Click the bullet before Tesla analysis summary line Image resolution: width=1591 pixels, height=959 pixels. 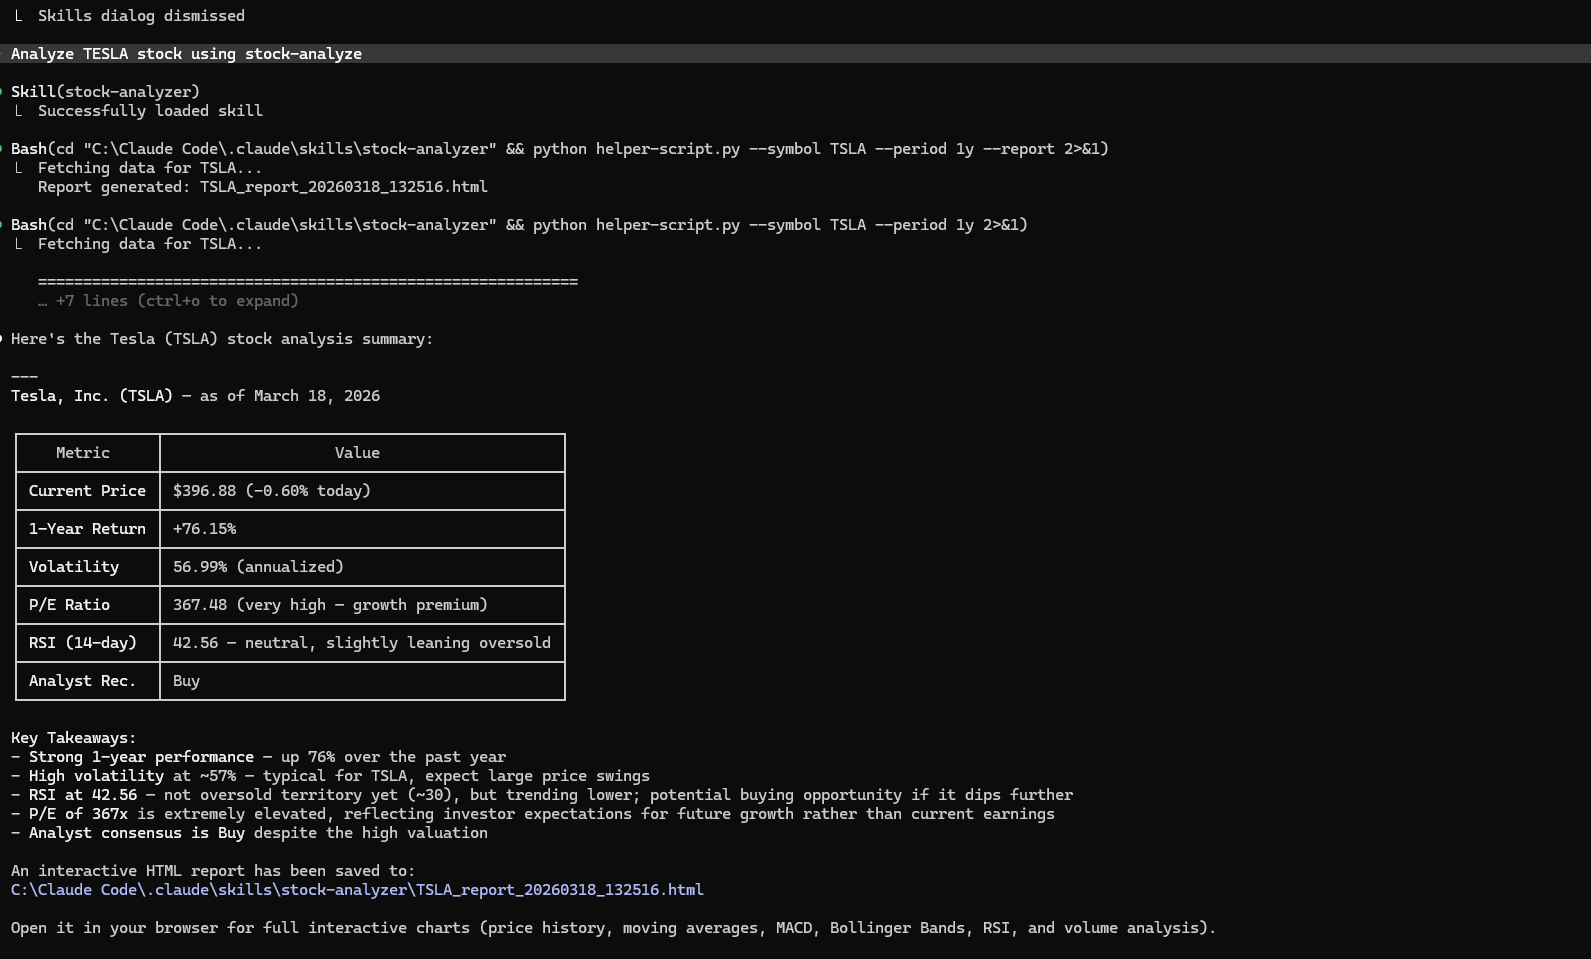point(2,339)
